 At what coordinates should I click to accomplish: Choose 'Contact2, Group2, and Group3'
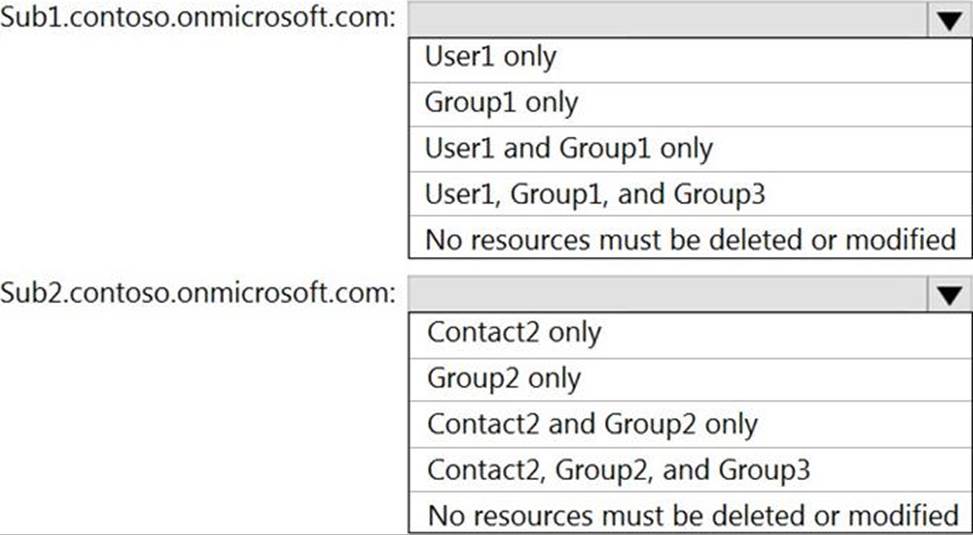690,470
